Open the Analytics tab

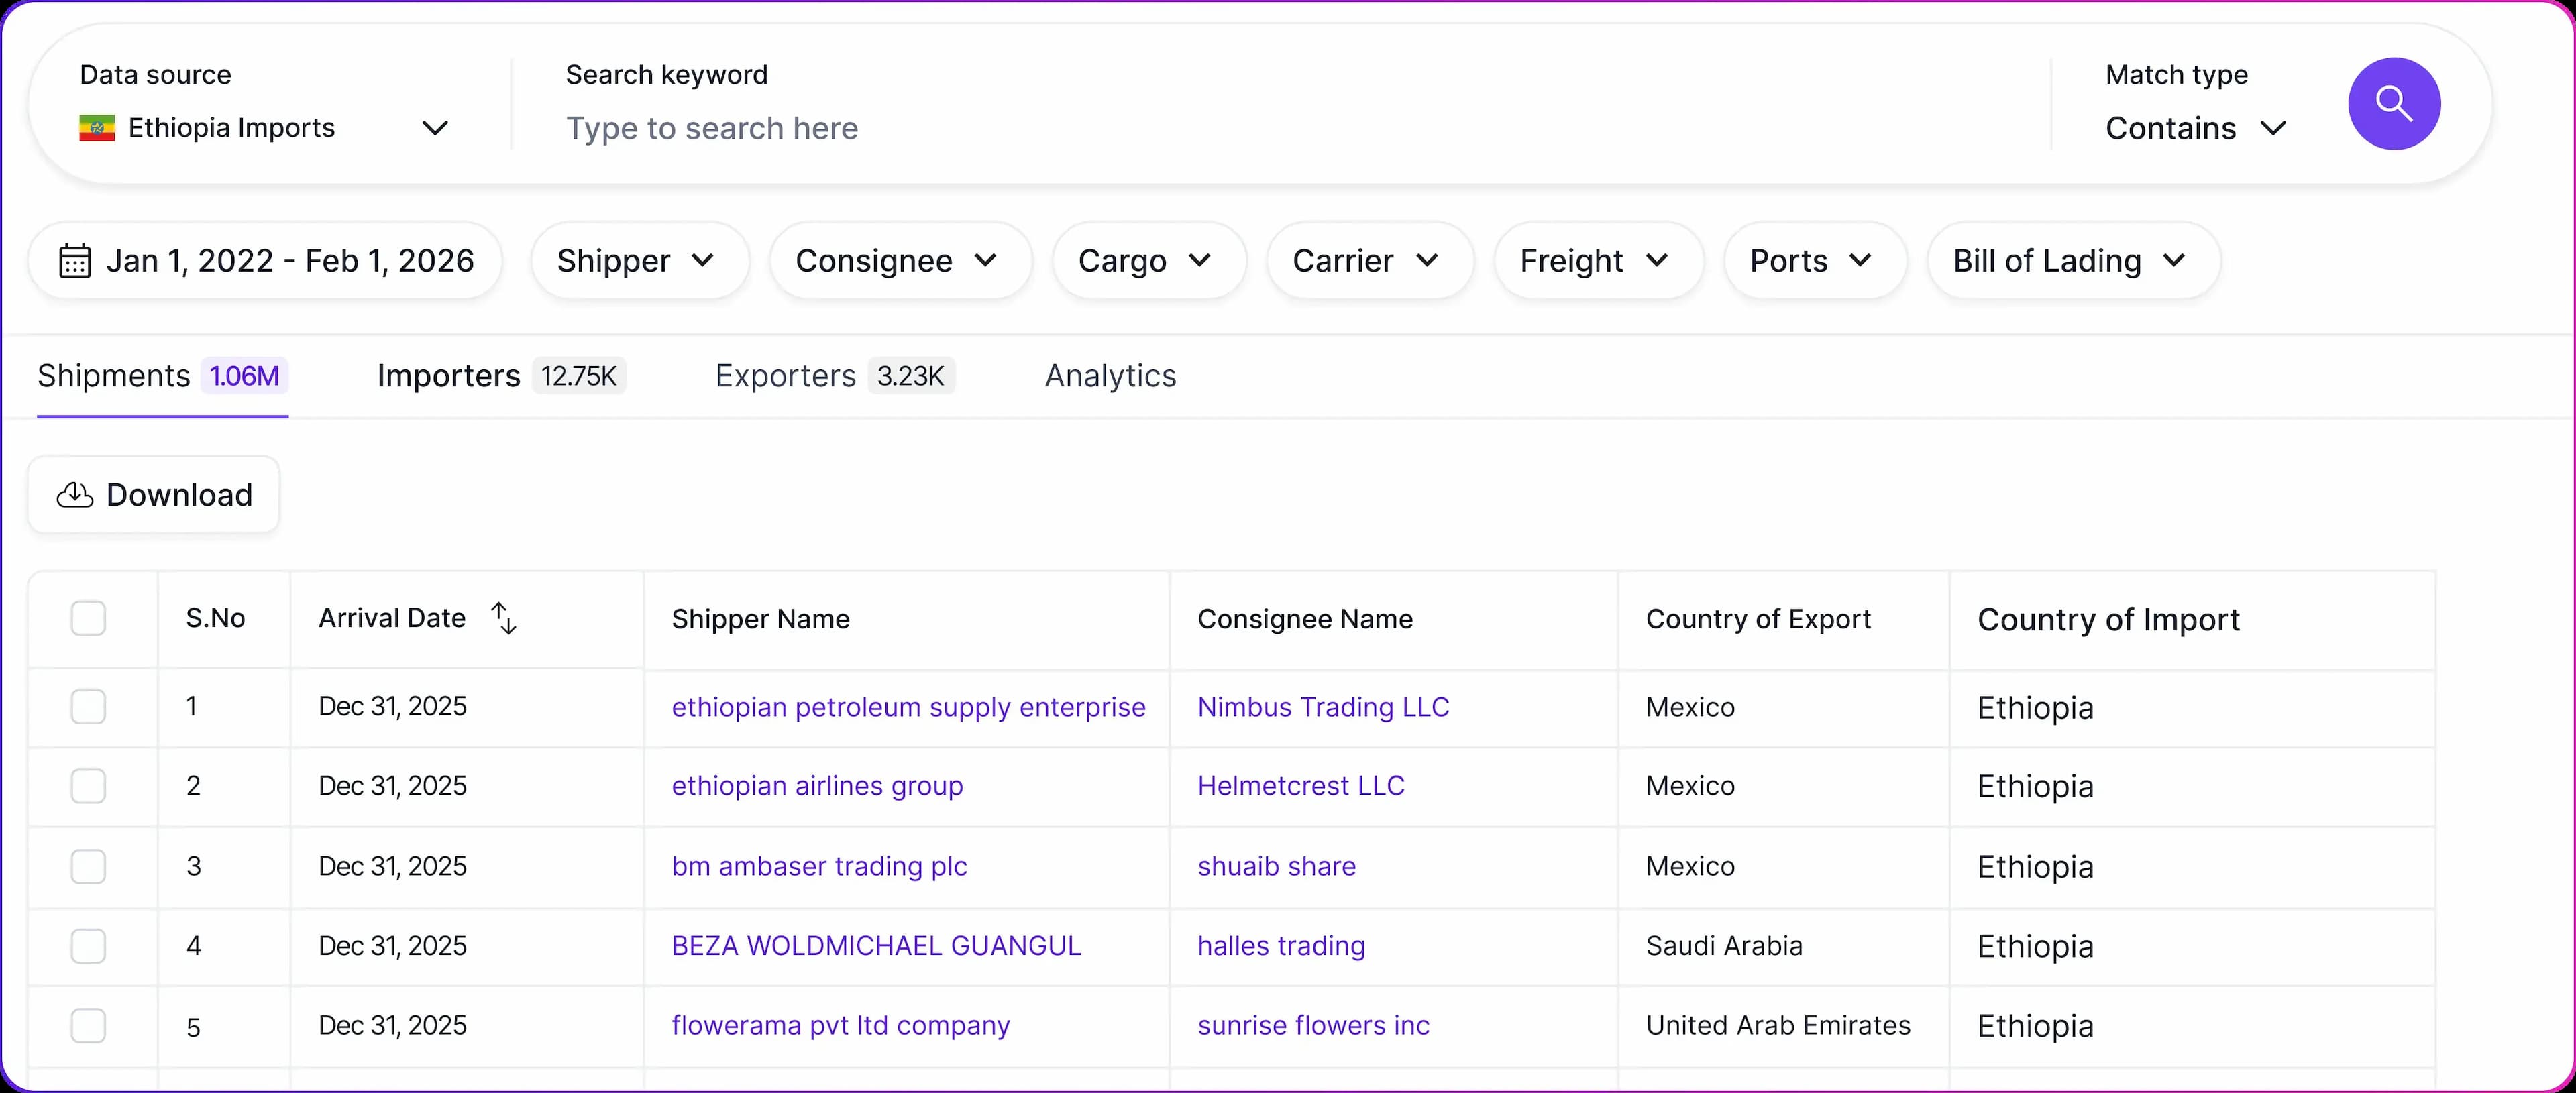tap(1110, 376)
